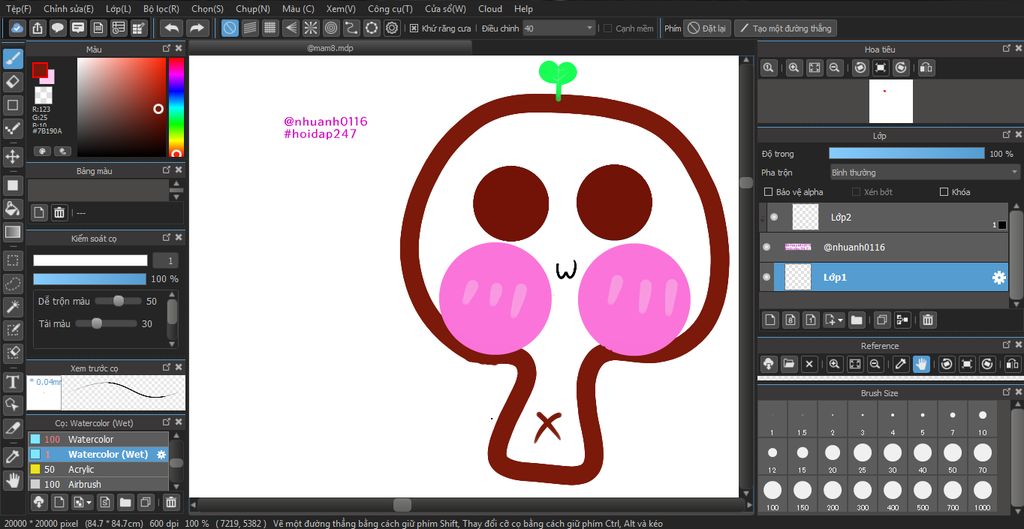This screenshot has height=529, width=1024.
Task: Expand the add-layer dropdown arrow in the Lớp panel
Action: click(842, 320)
